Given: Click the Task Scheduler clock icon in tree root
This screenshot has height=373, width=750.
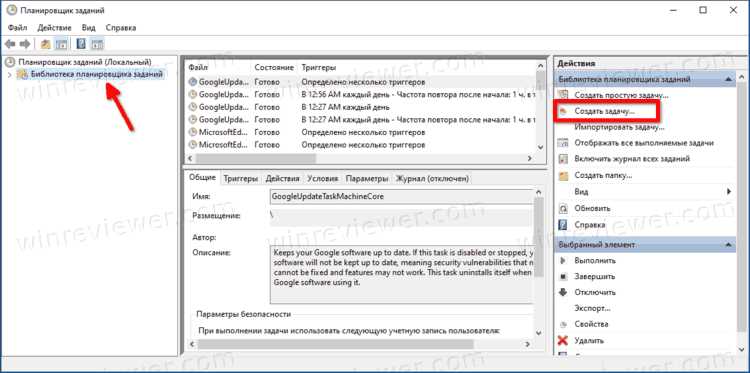Looking at the screenshot, I should tap(10, 62).
